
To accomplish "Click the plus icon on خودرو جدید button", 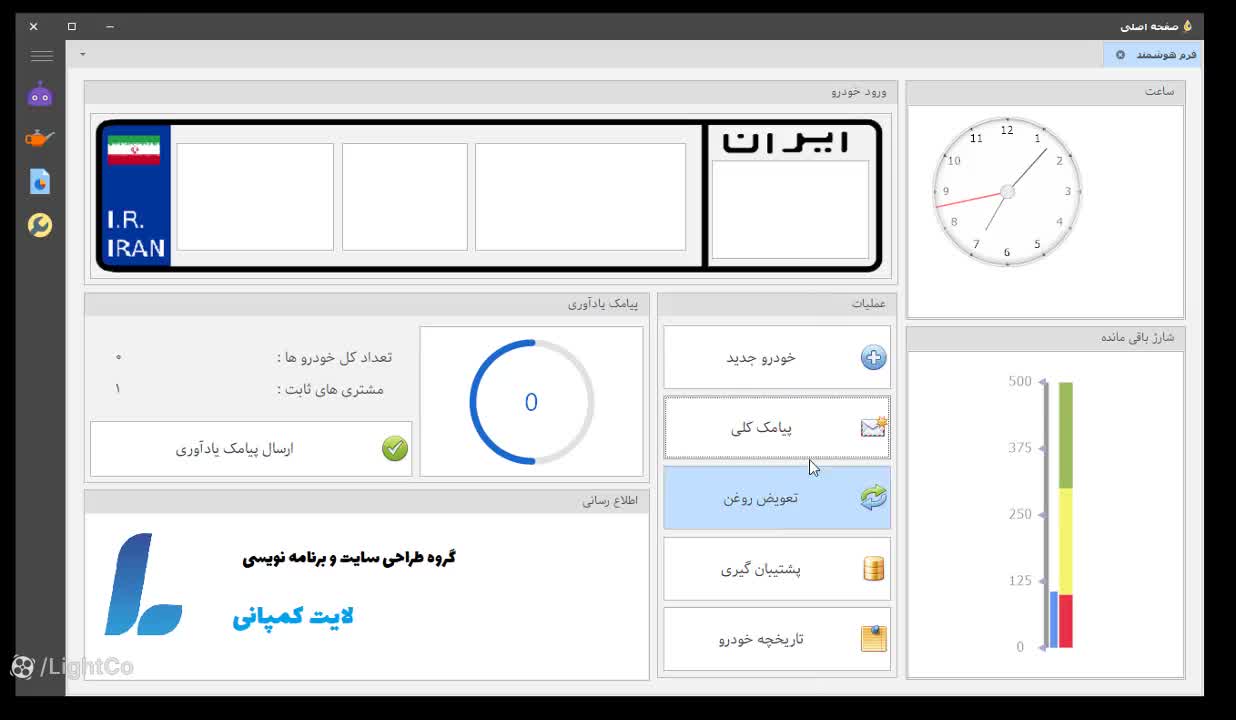I will [871, 356].
